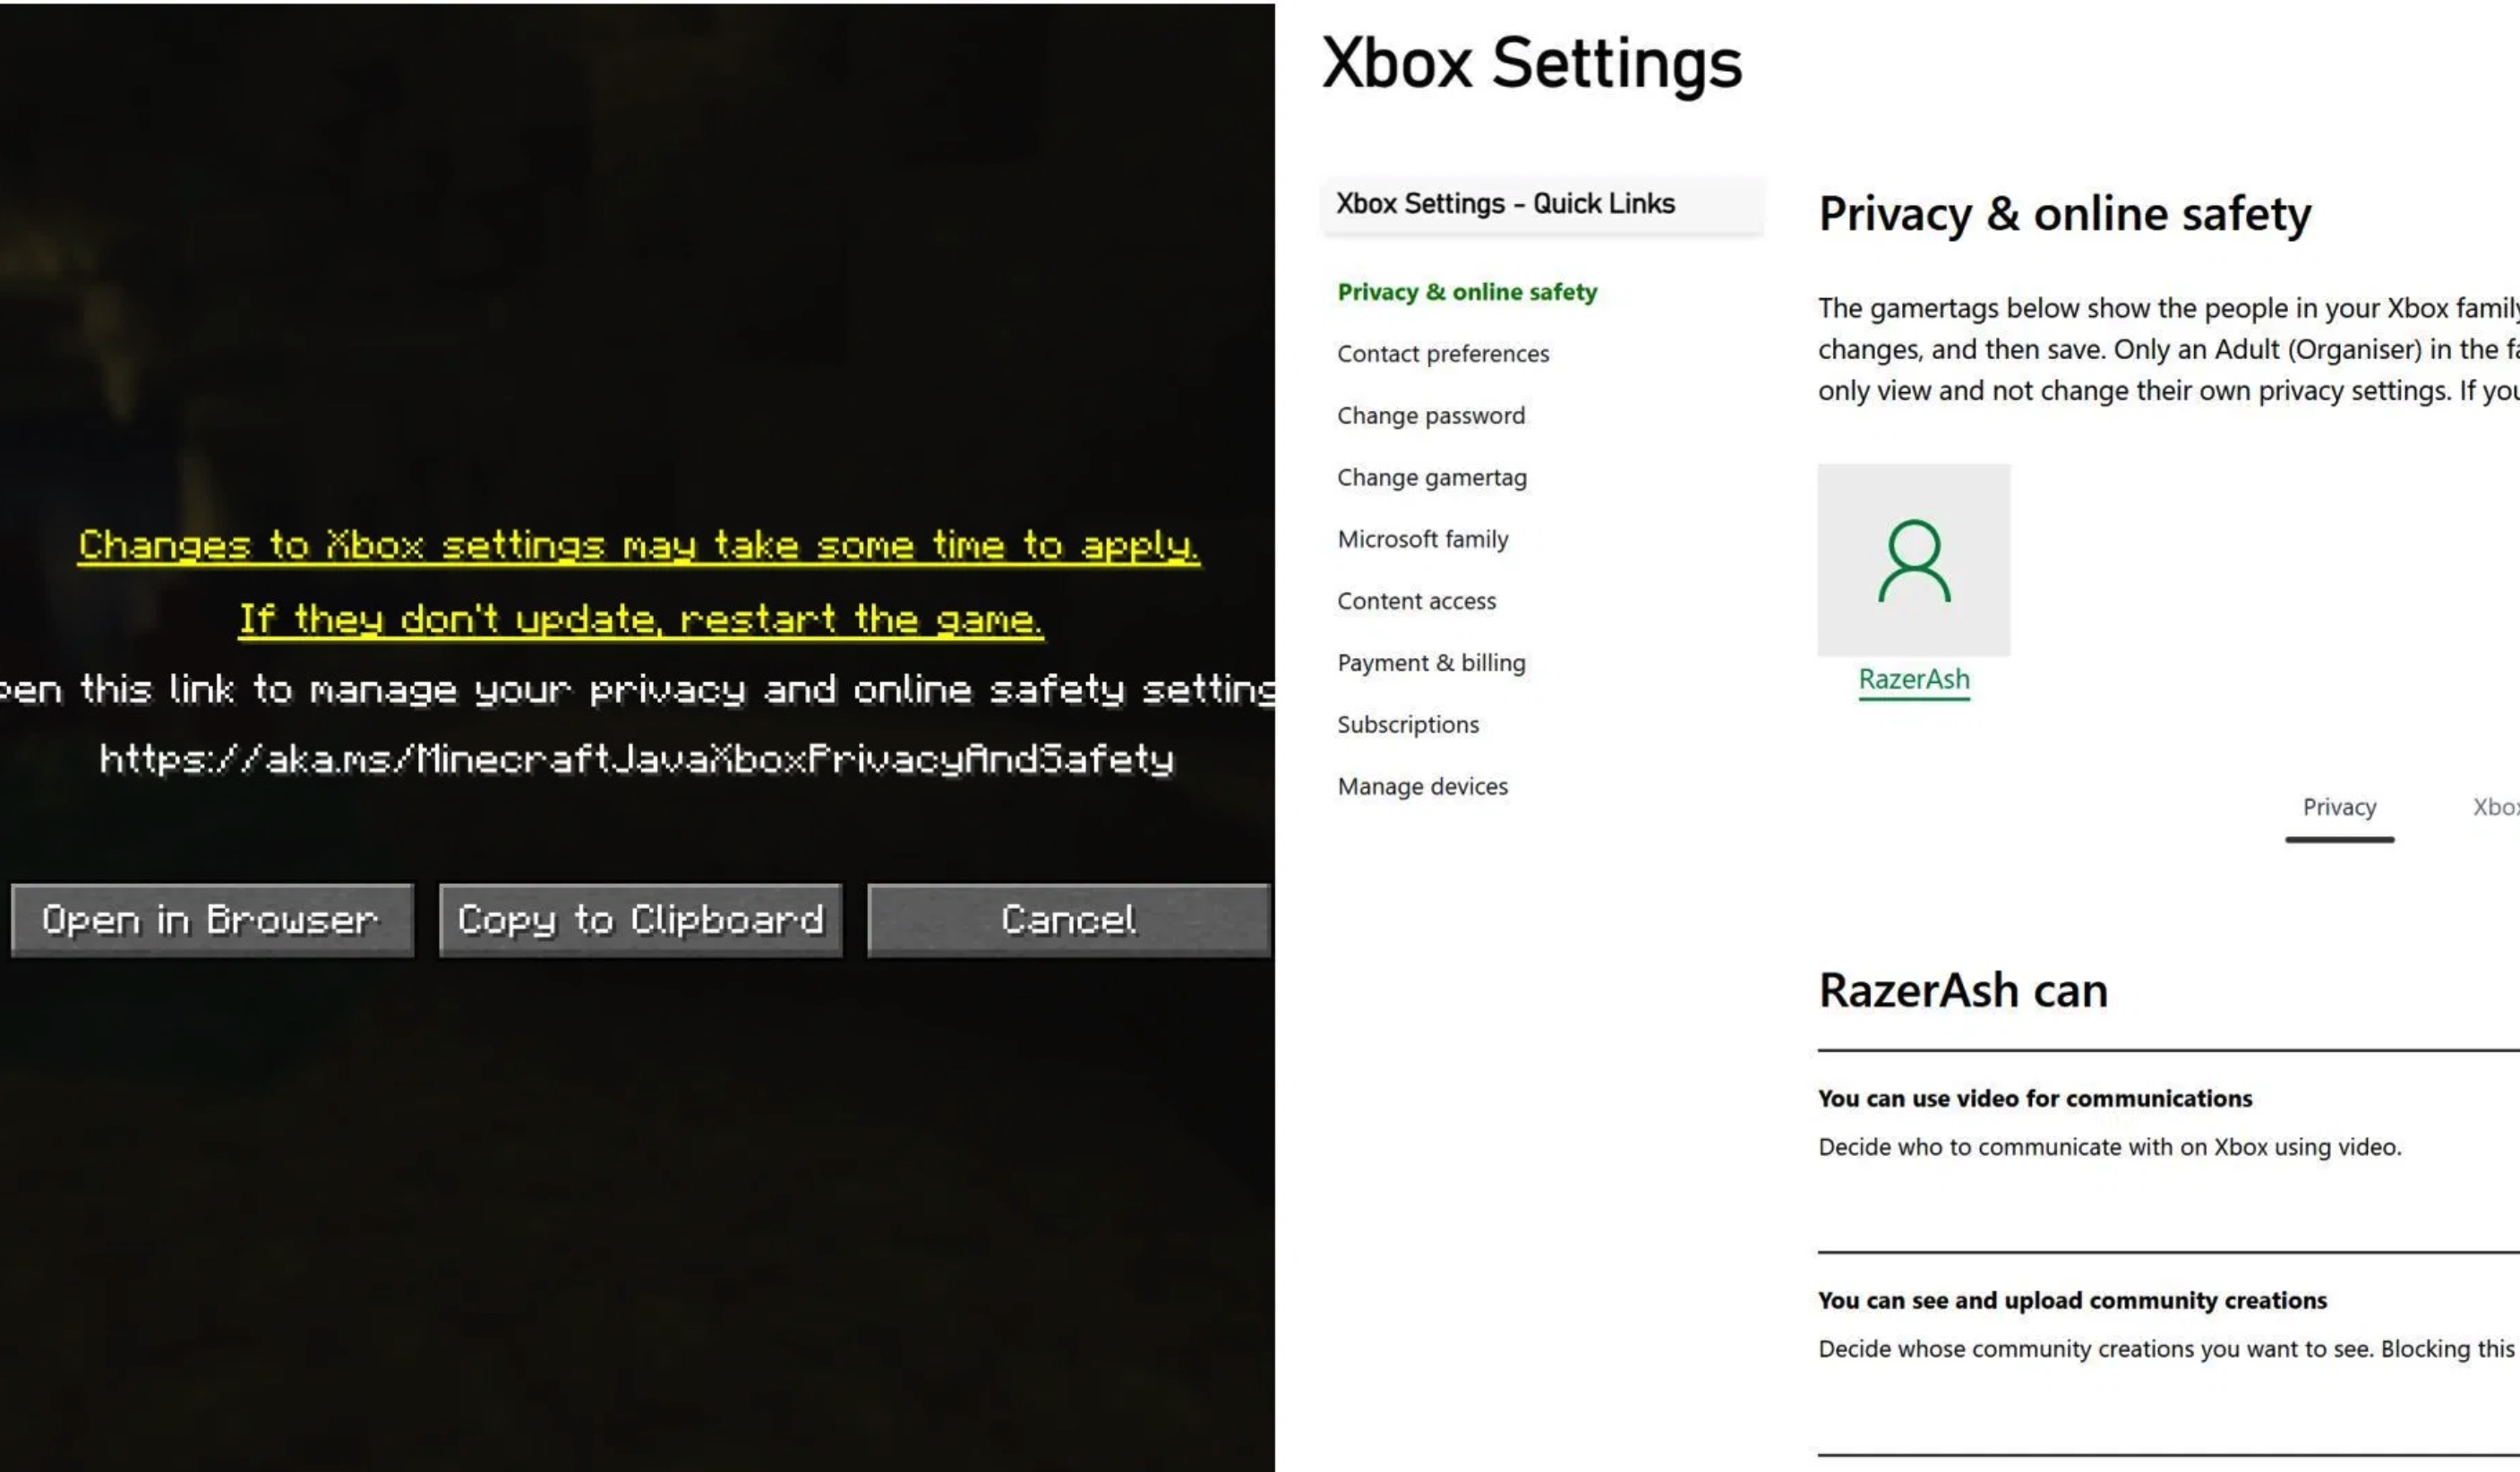Screen dimensions: 2520x1472
Task: Click the 'Privacy & online safety' page heading
Action: [x=2065, y=214]
